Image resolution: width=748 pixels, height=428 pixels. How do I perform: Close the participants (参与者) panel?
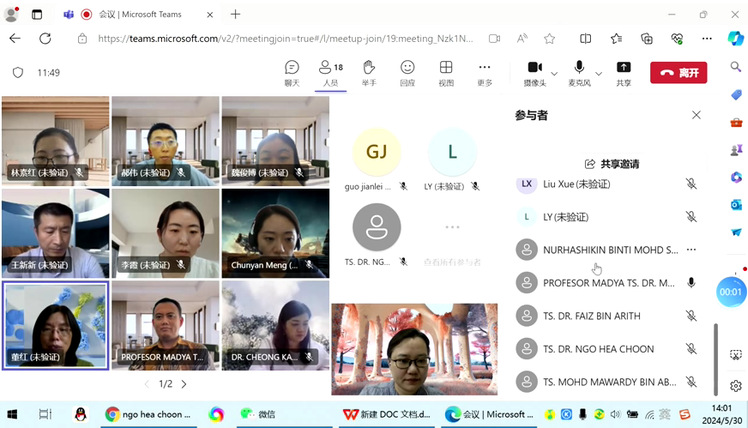click(x=696, y=115)
